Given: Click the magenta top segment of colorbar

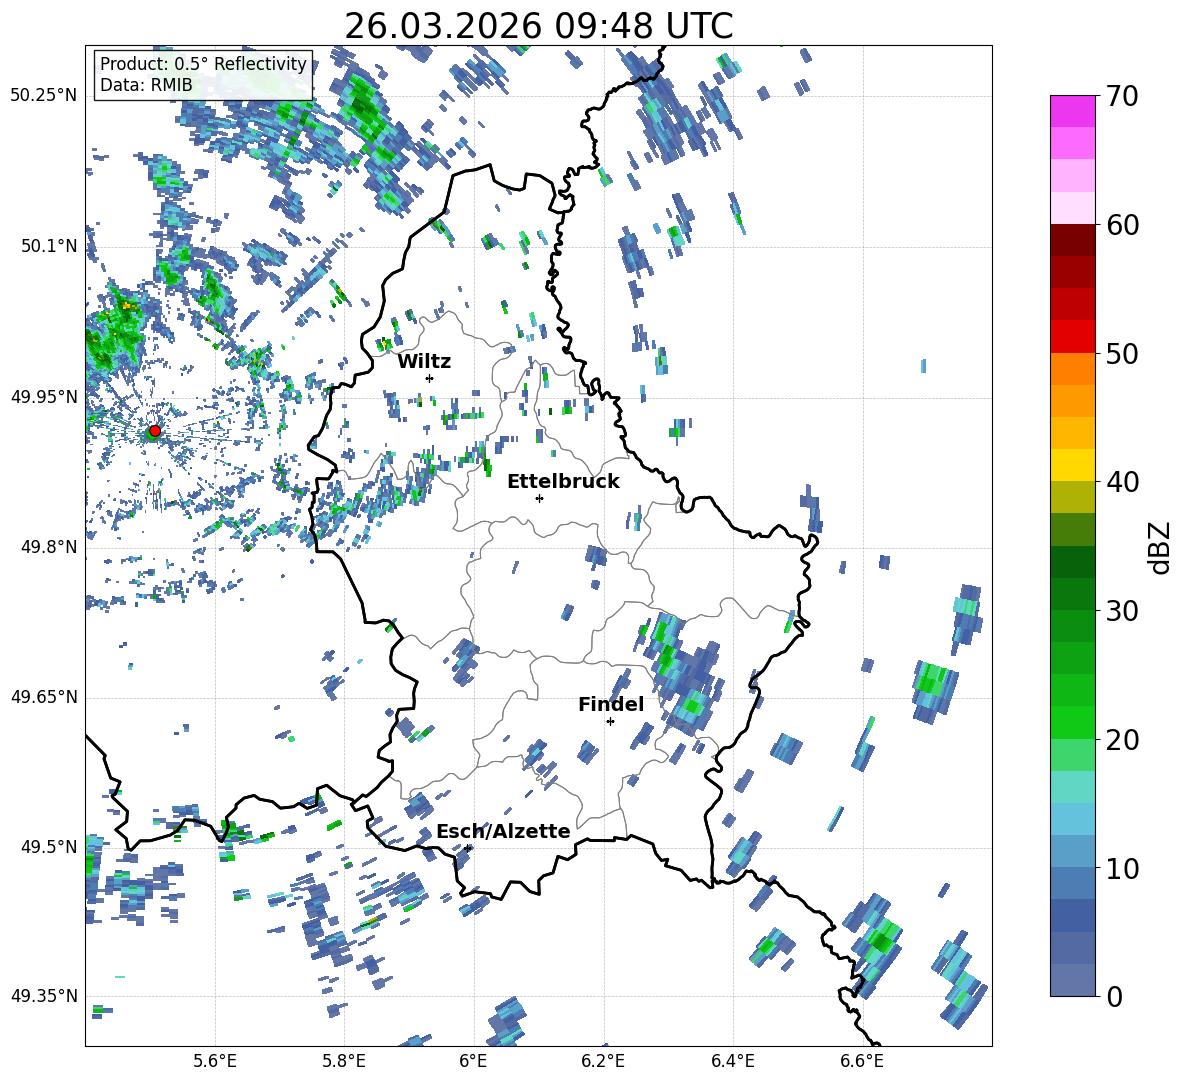Looking at the screenshot, I should [1072, 112].
